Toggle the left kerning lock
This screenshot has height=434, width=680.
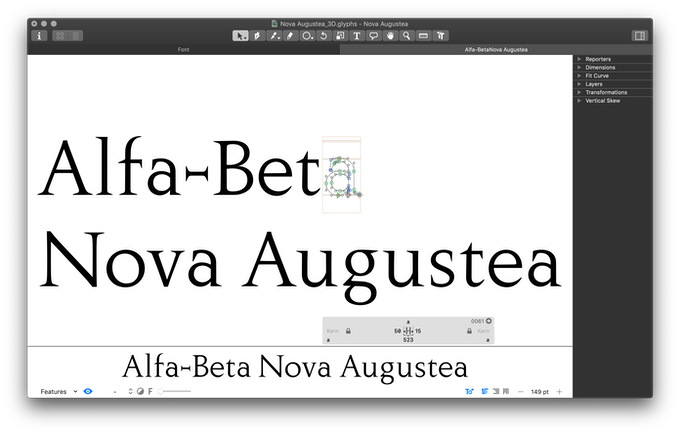click(348, 331)
